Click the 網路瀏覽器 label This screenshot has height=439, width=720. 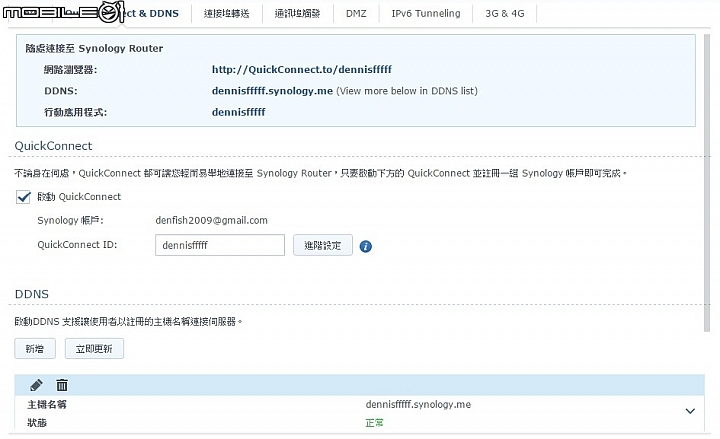point(71,70)
